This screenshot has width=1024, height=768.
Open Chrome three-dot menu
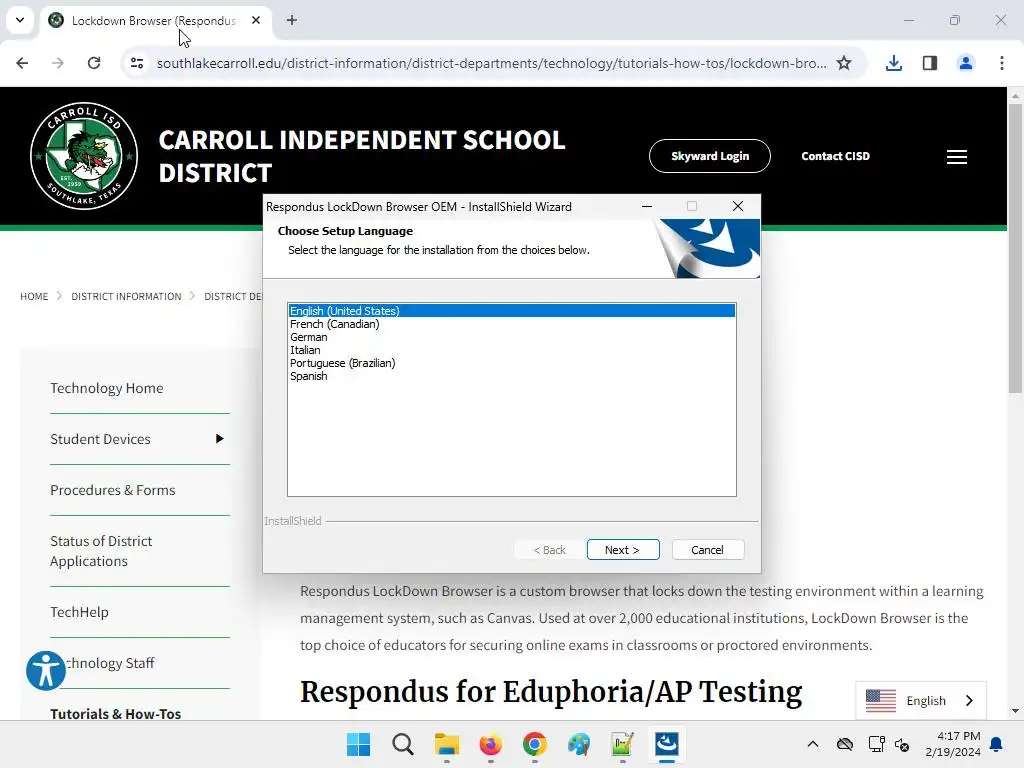click(x=1002, y=63)
